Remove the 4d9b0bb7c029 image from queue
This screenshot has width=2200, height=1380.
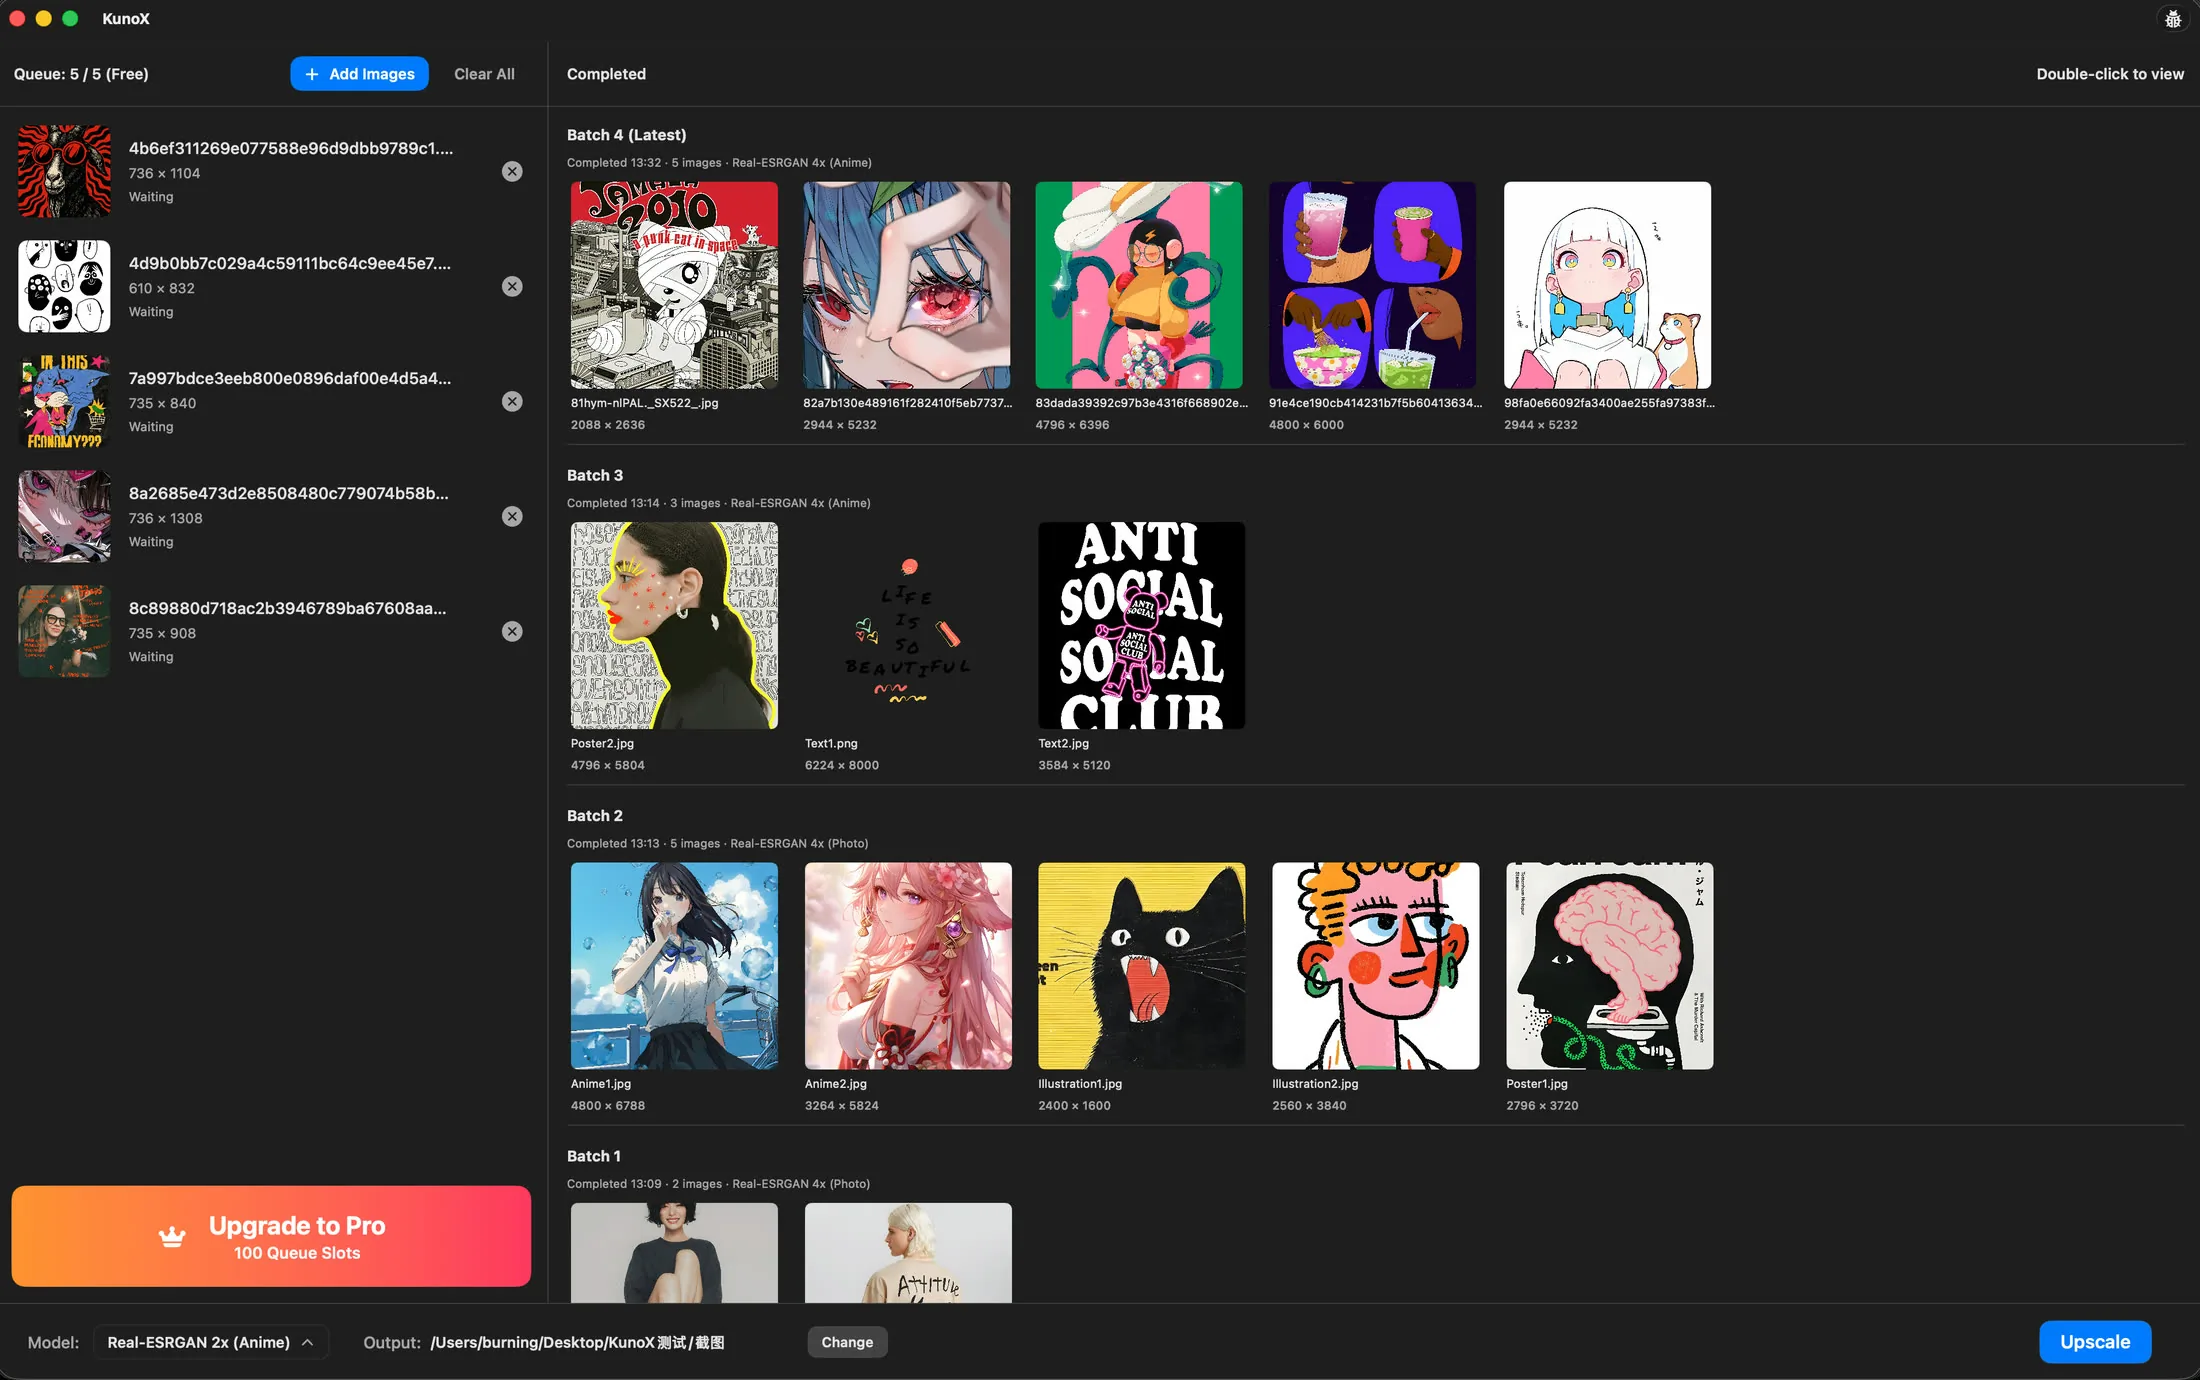[x=512, y=286]
